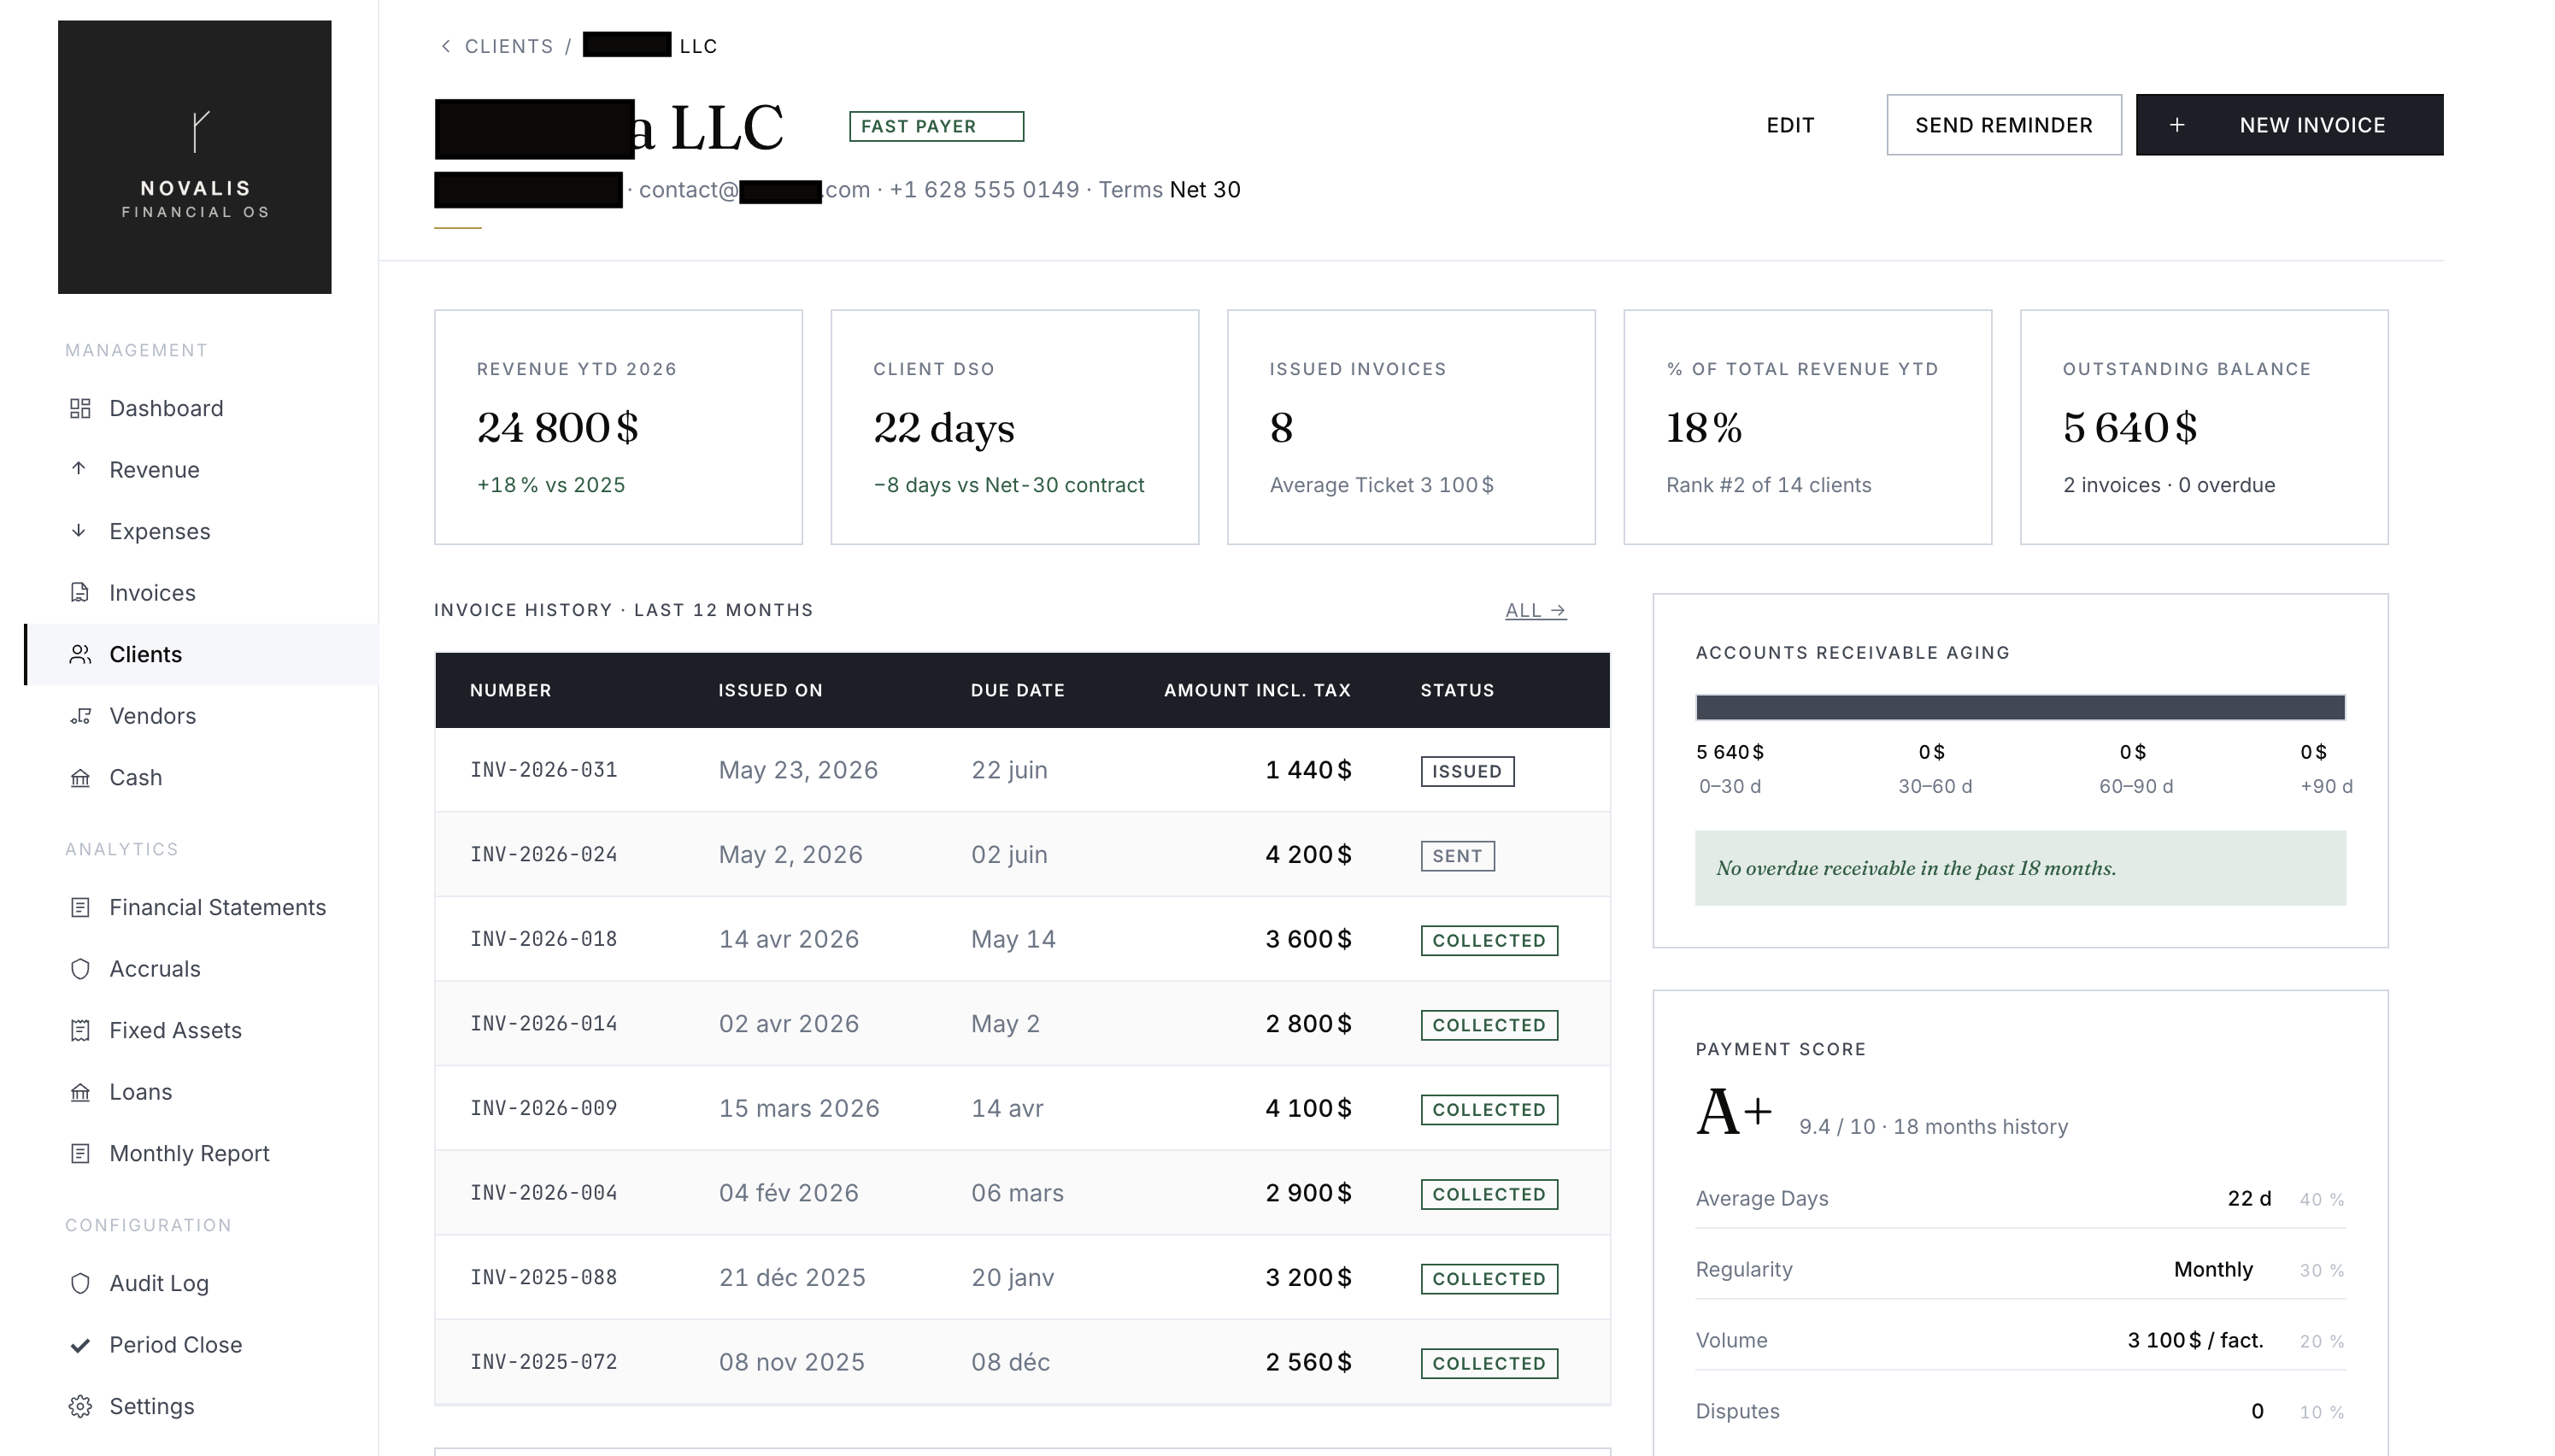
Task: Click the SEND REMINDER button
Action: pyautogui.click(x=2004, y=125)
